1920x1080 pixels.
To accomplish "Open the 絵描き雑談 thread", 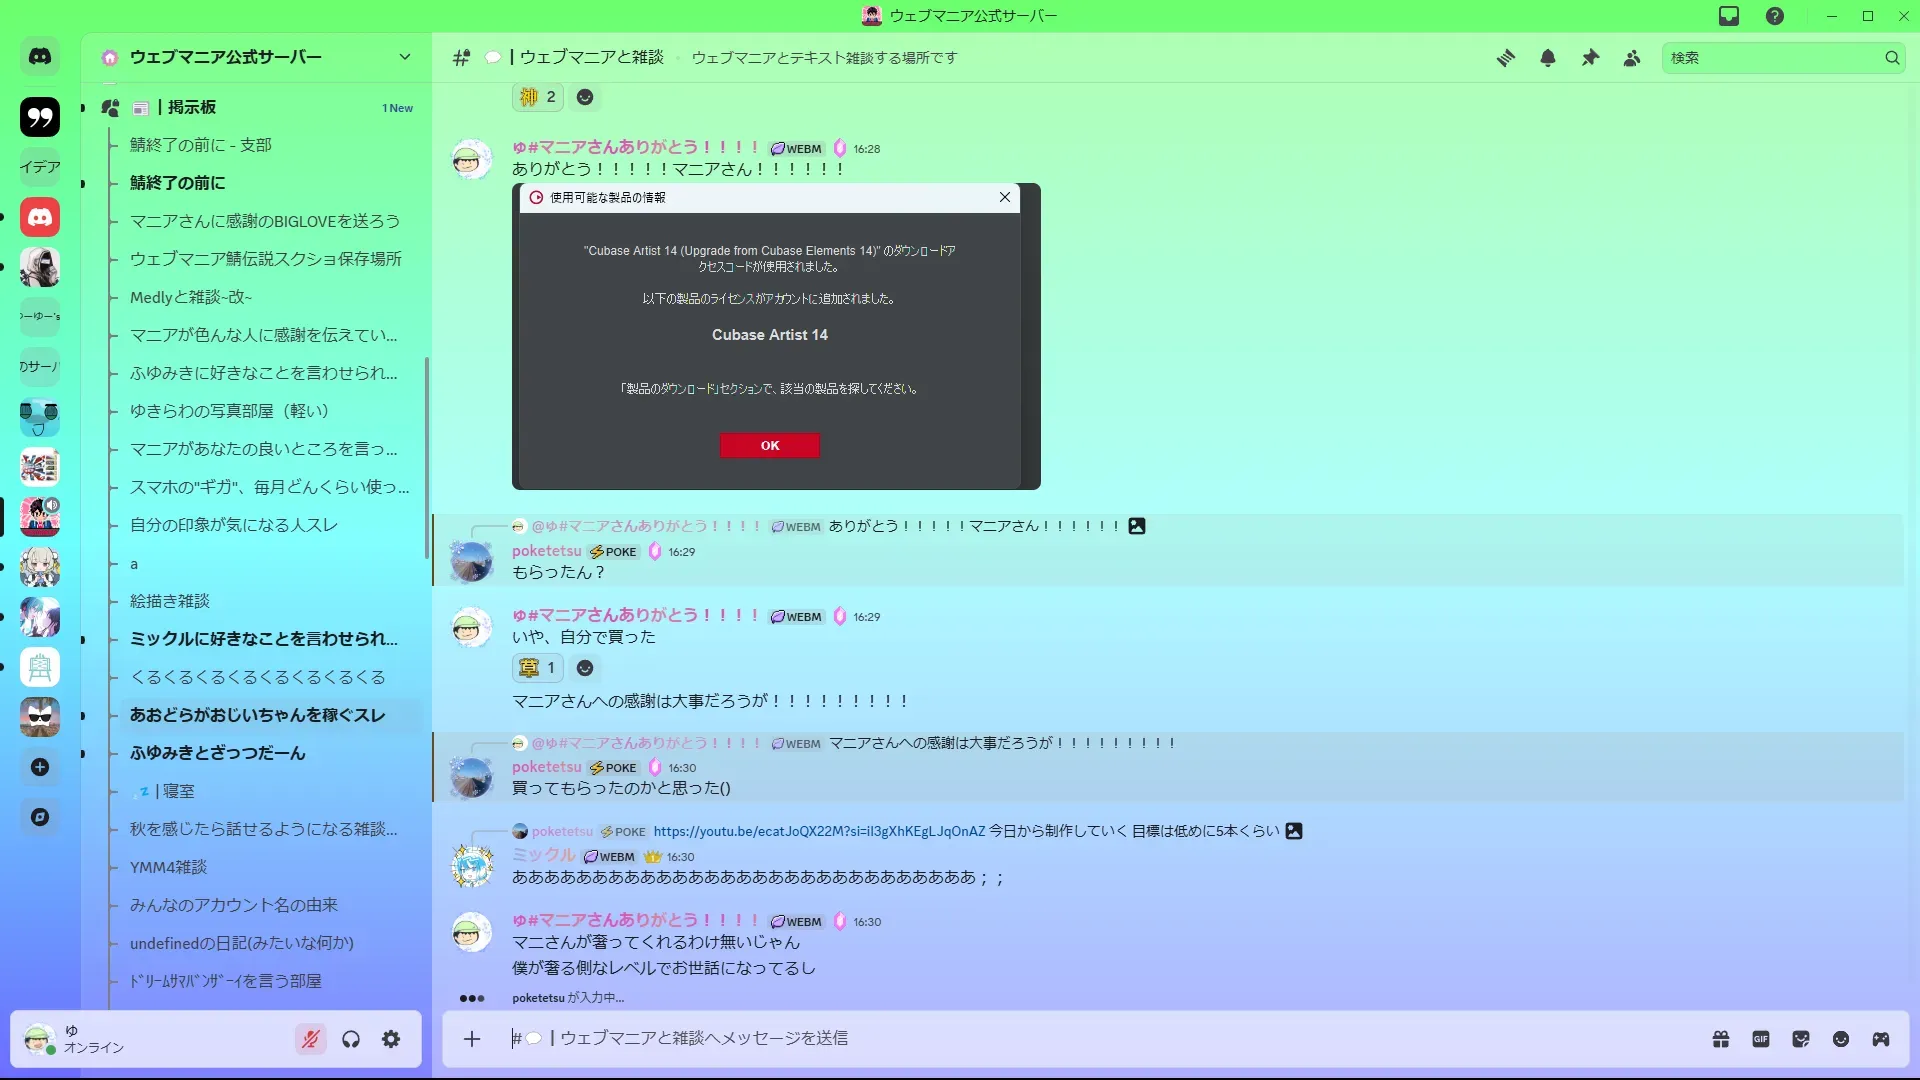I will pyautogui.click(x=170, y=601).
